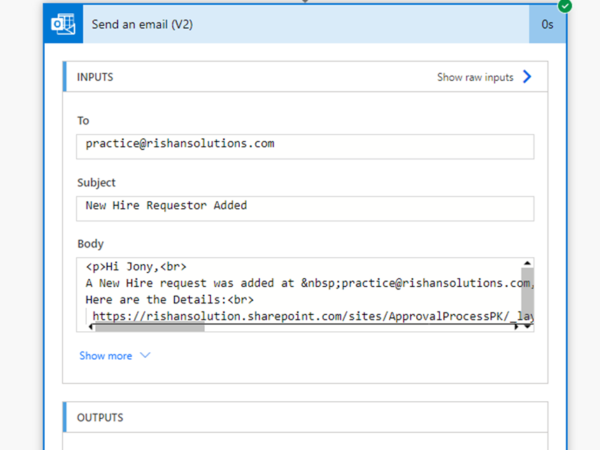
Task: Click the 0s duration badge
Action: pyautogui.click(x=549, y=23)
